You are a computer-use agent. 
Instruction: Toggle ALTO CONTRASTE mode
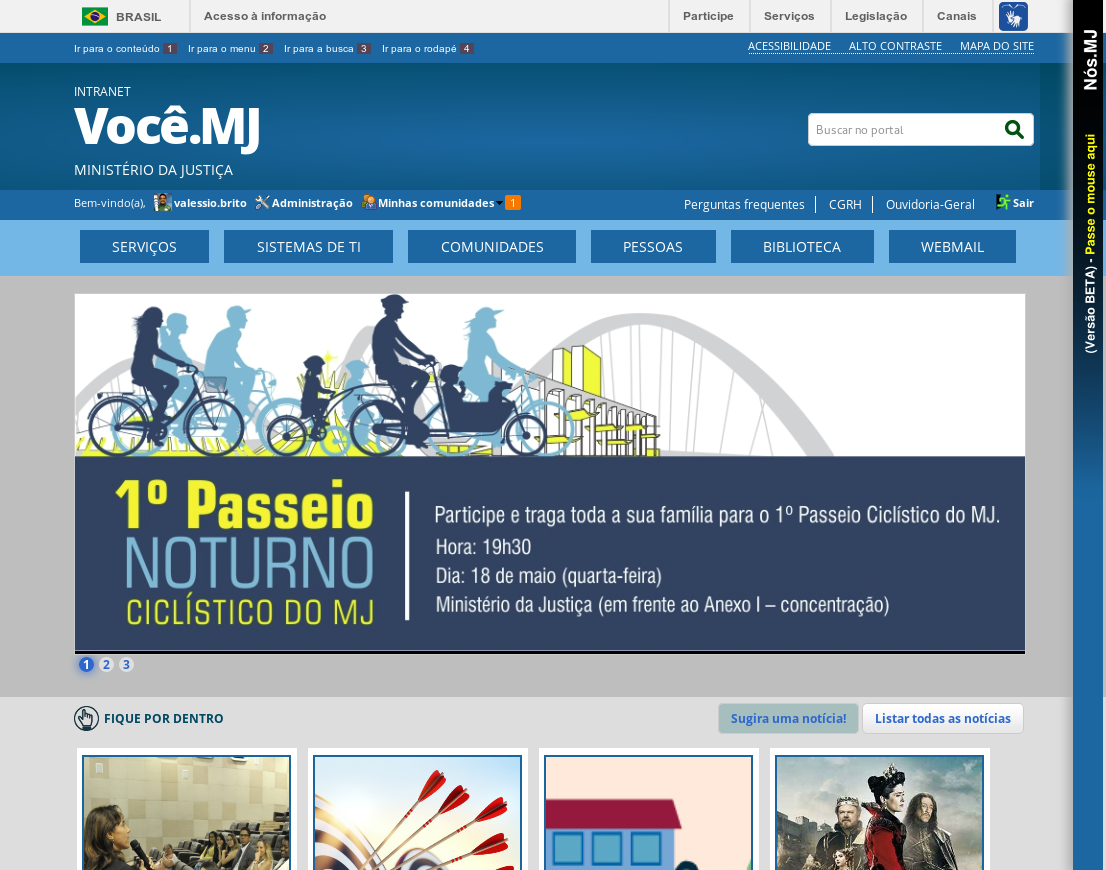[895, 47]
